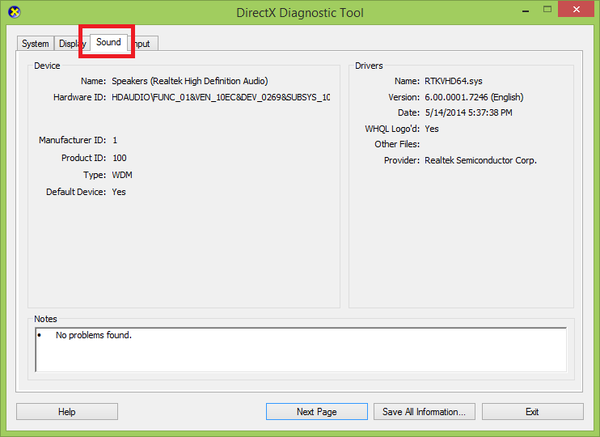The width and height of the screenshot is (600, 437).
Task: Select the Sound tab
Action: point(109,42)
